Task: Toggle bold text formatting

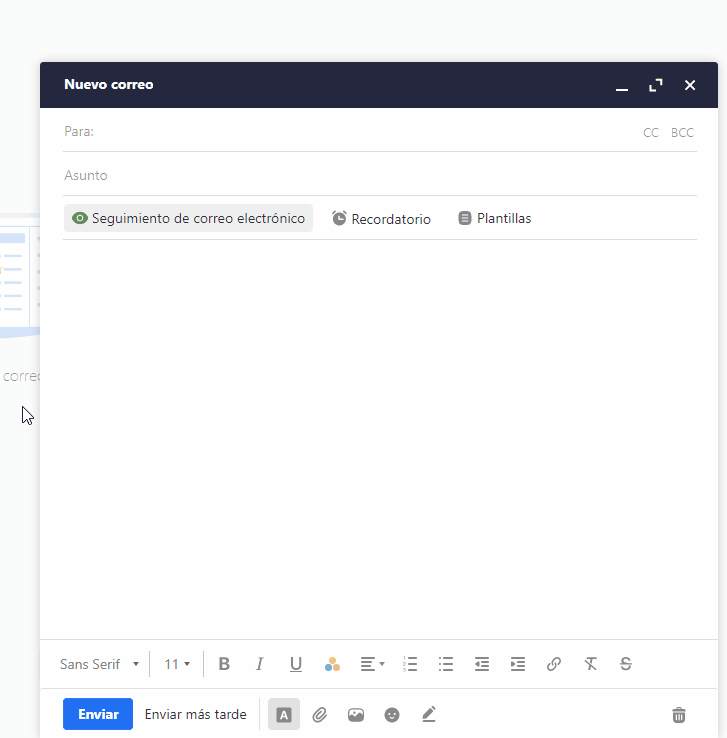Action: (x=224, y=664)
